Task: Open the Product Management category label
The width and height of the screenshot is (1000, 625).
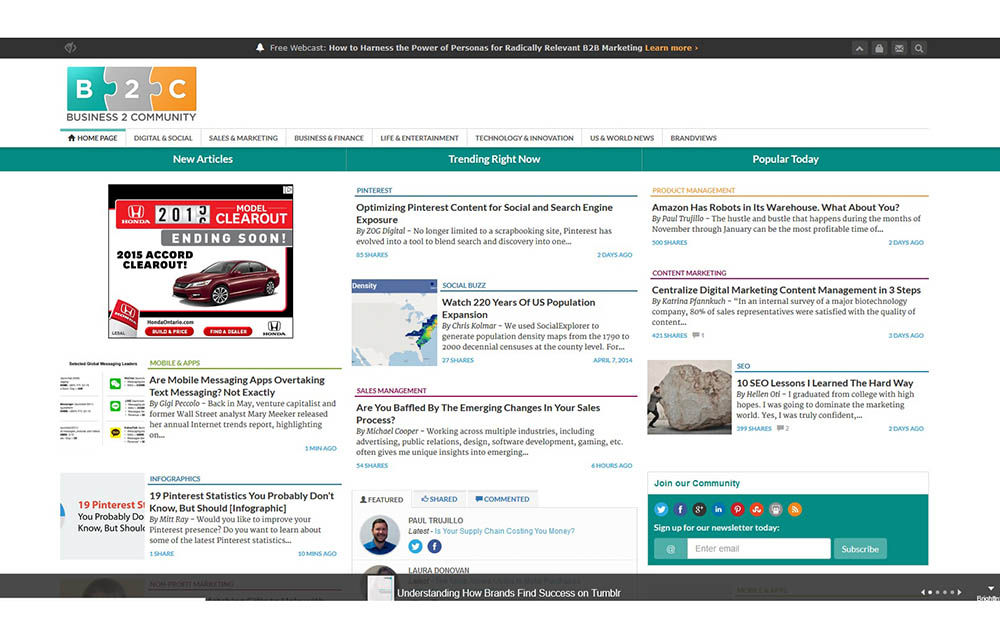Action: 693,191
